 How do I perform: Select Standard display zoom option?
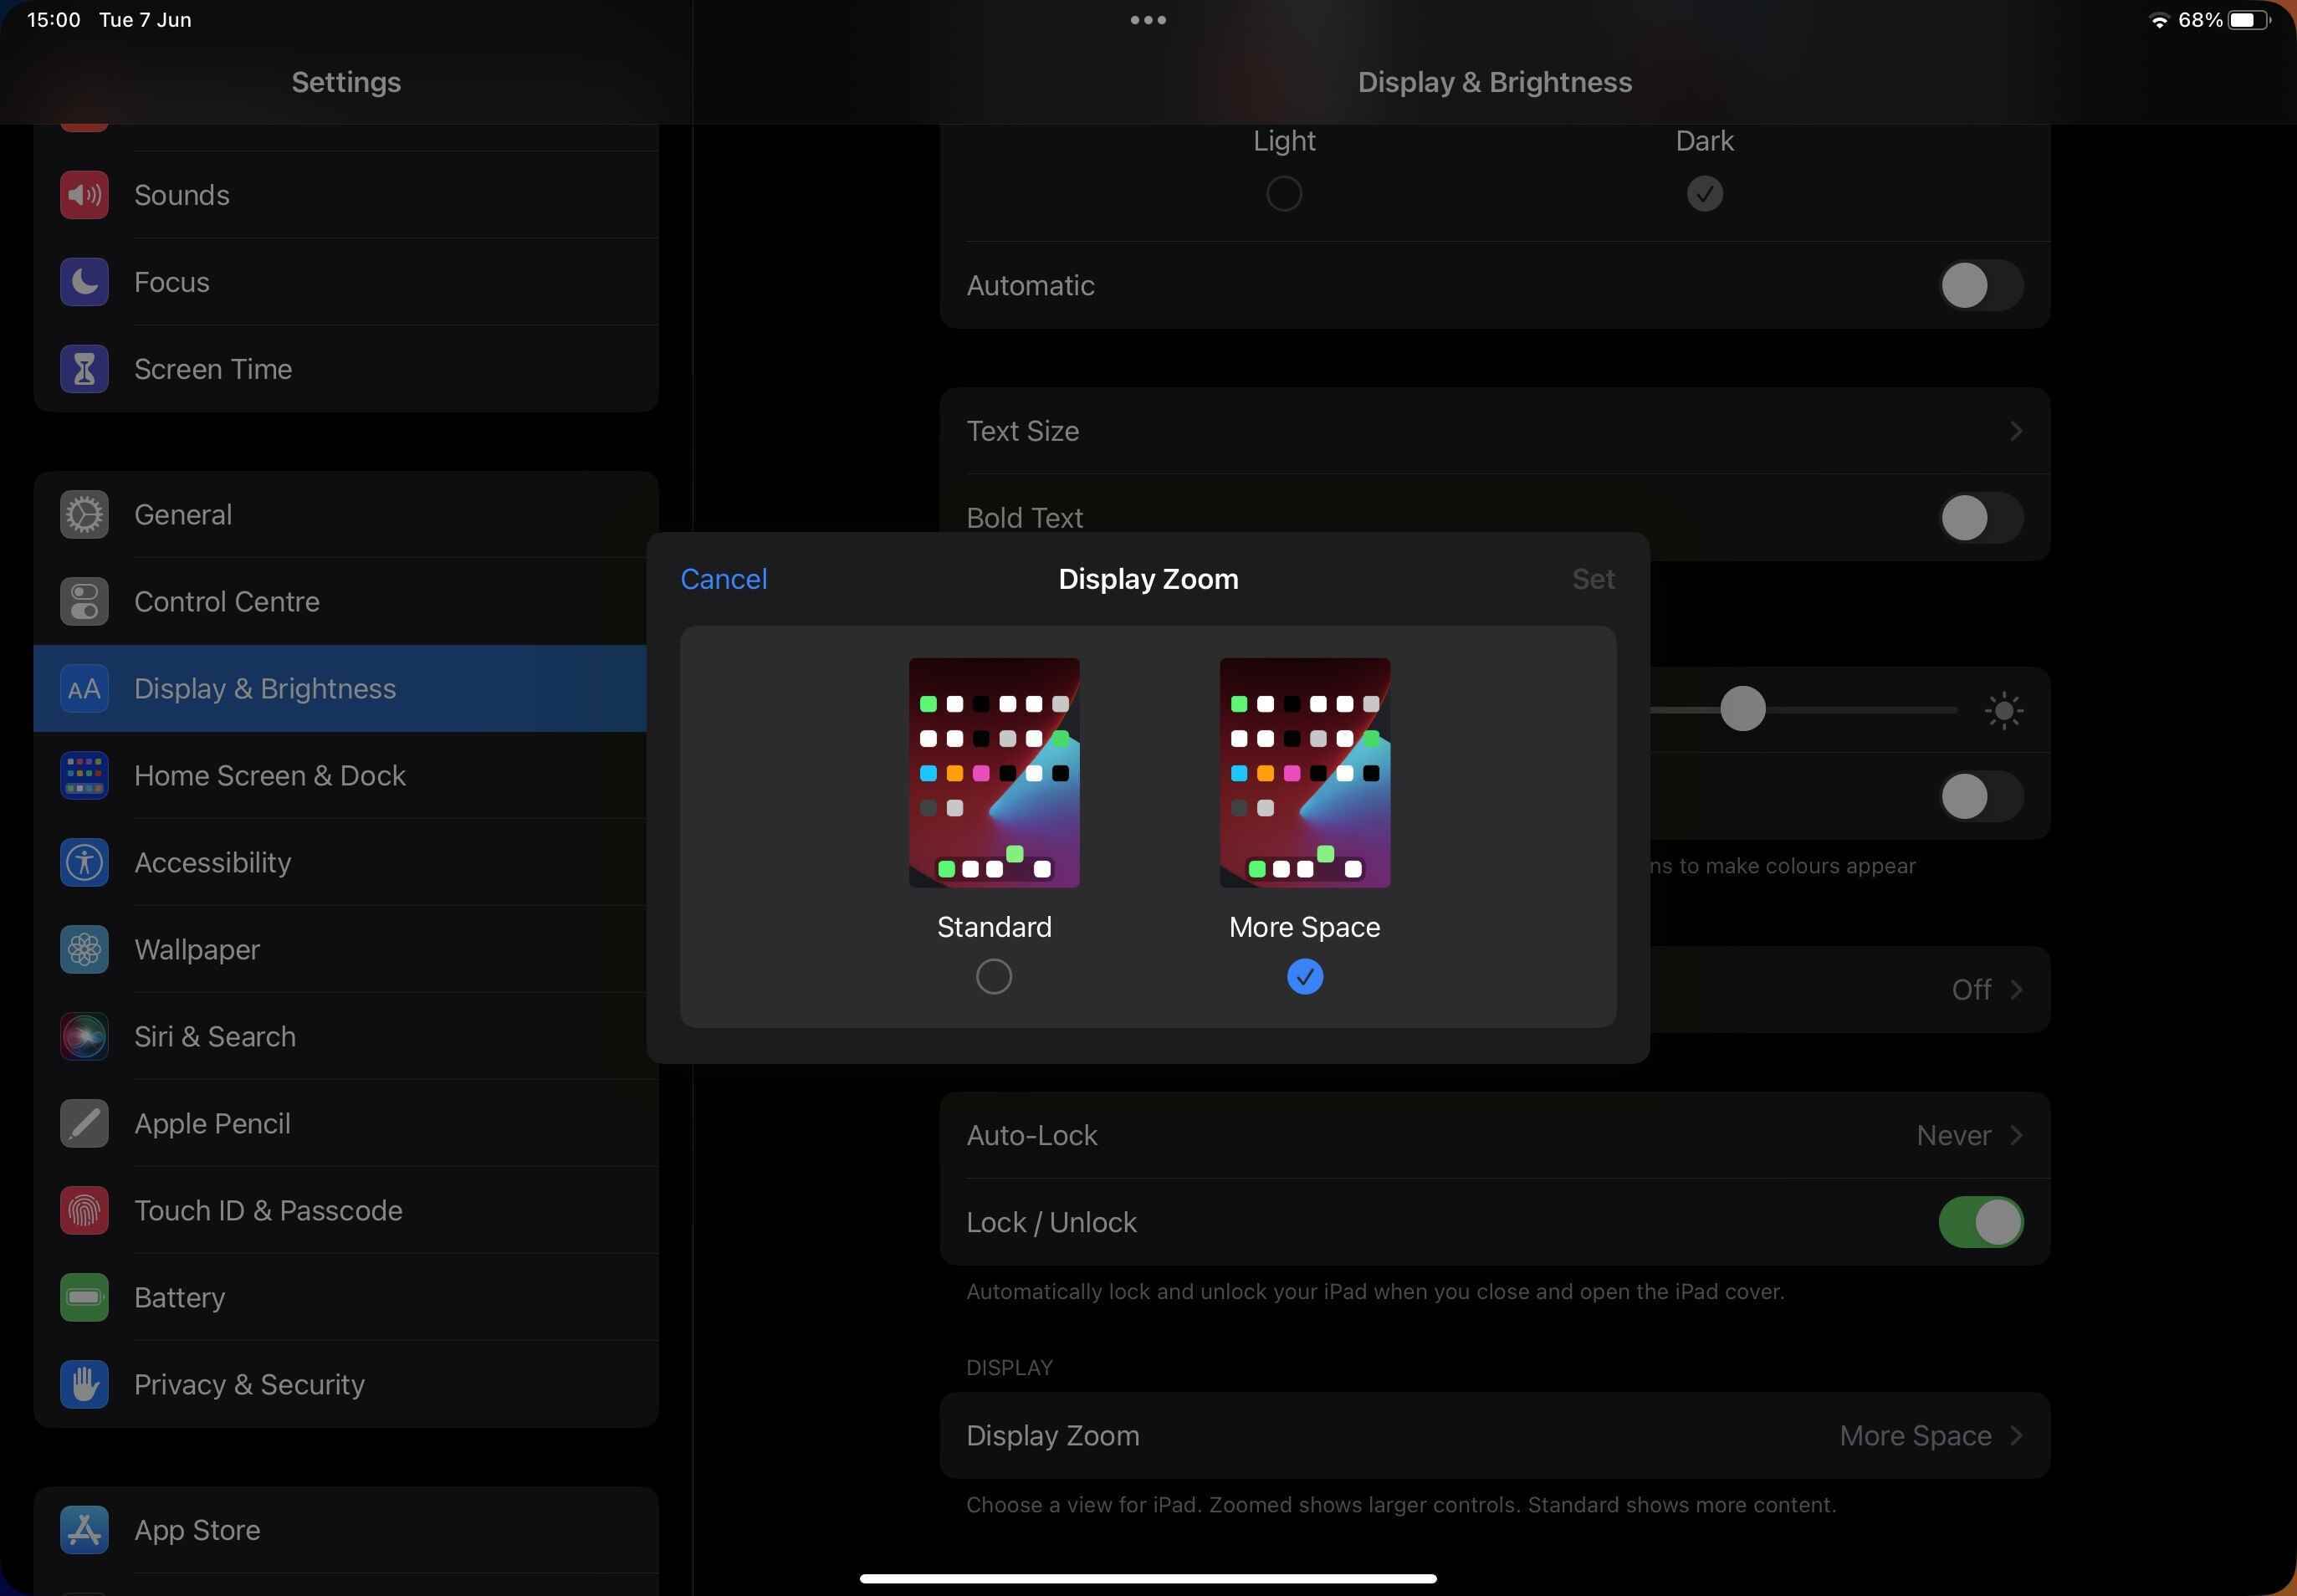(x=993, y=976)
